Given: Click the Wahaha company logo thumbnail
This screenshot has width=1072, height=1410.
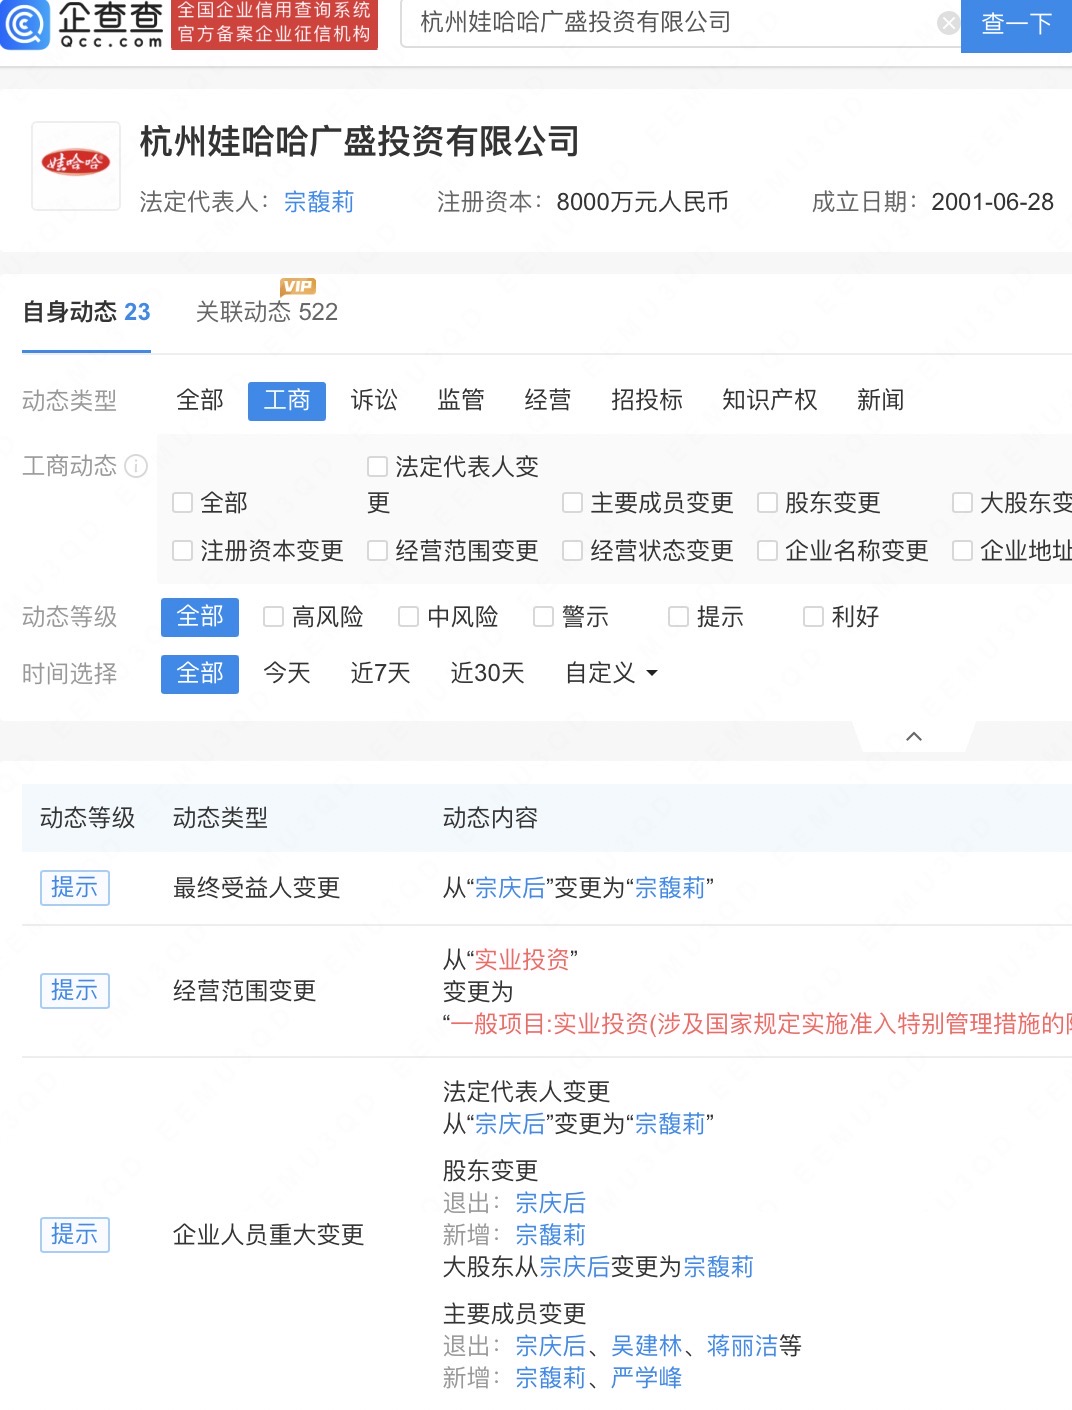Looking at the screenshot, I should [x=76, y=165].
